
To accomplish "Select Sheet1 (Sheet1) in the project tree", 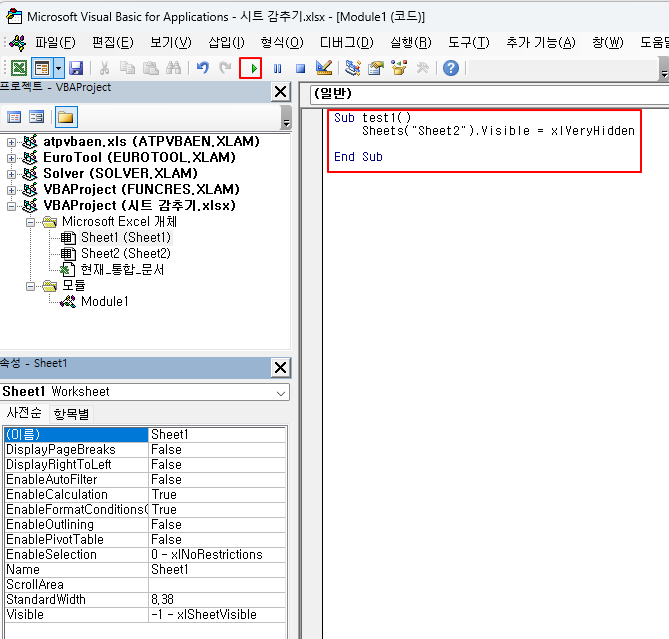I will click(126, 237).
